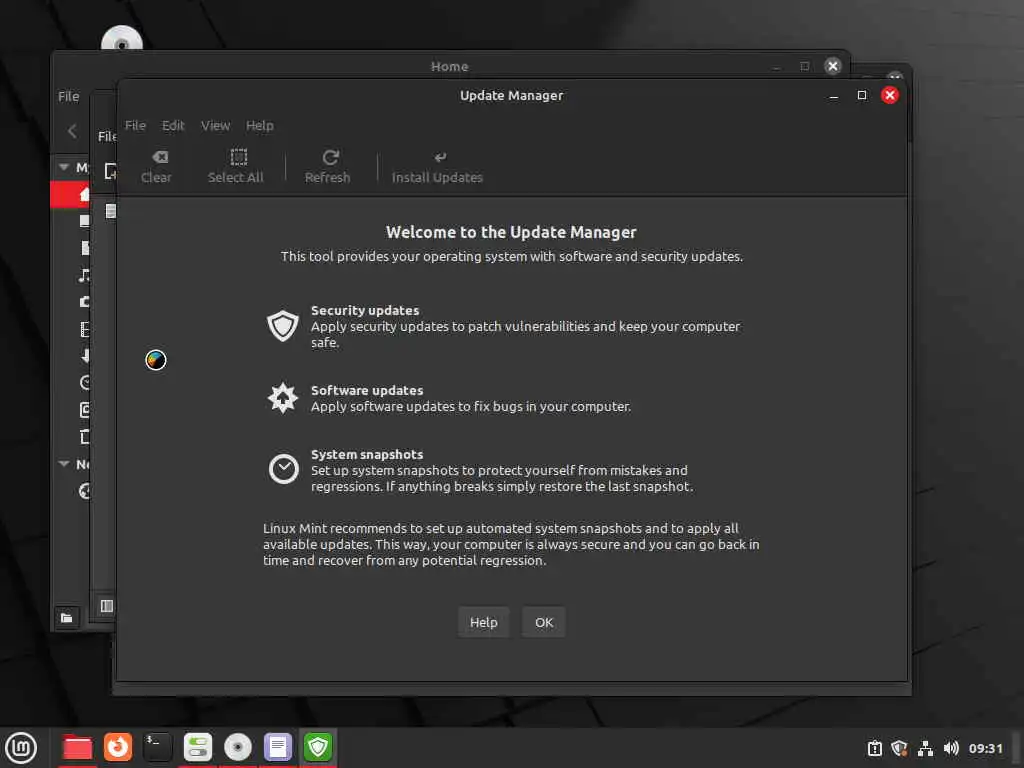Go back in Home file manager
The width and height of the screenshot is (1024, 768).
pos(72,131)
